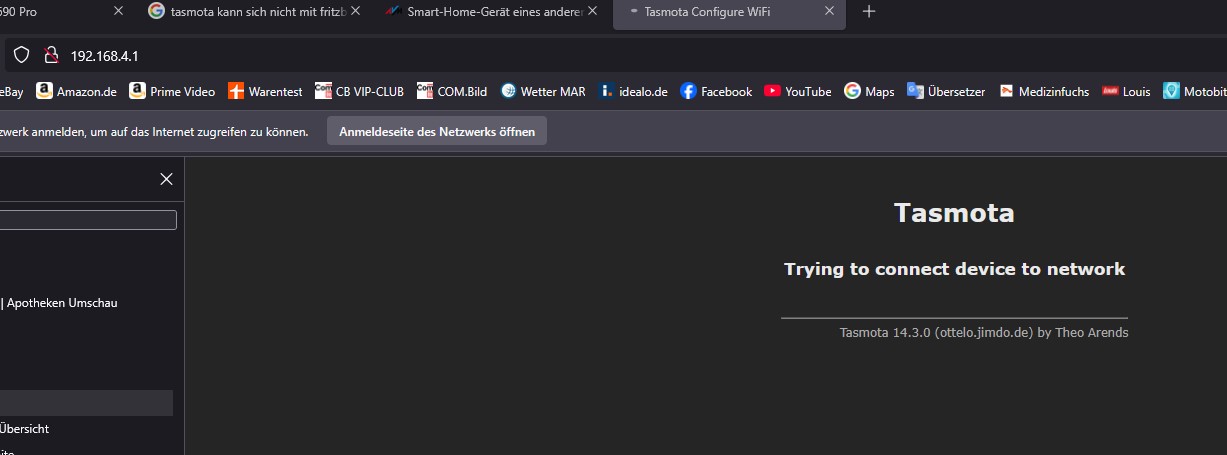Close the tasmota Google search tab
This screenshot has width=1227, height=455.
tap(355, 11)
